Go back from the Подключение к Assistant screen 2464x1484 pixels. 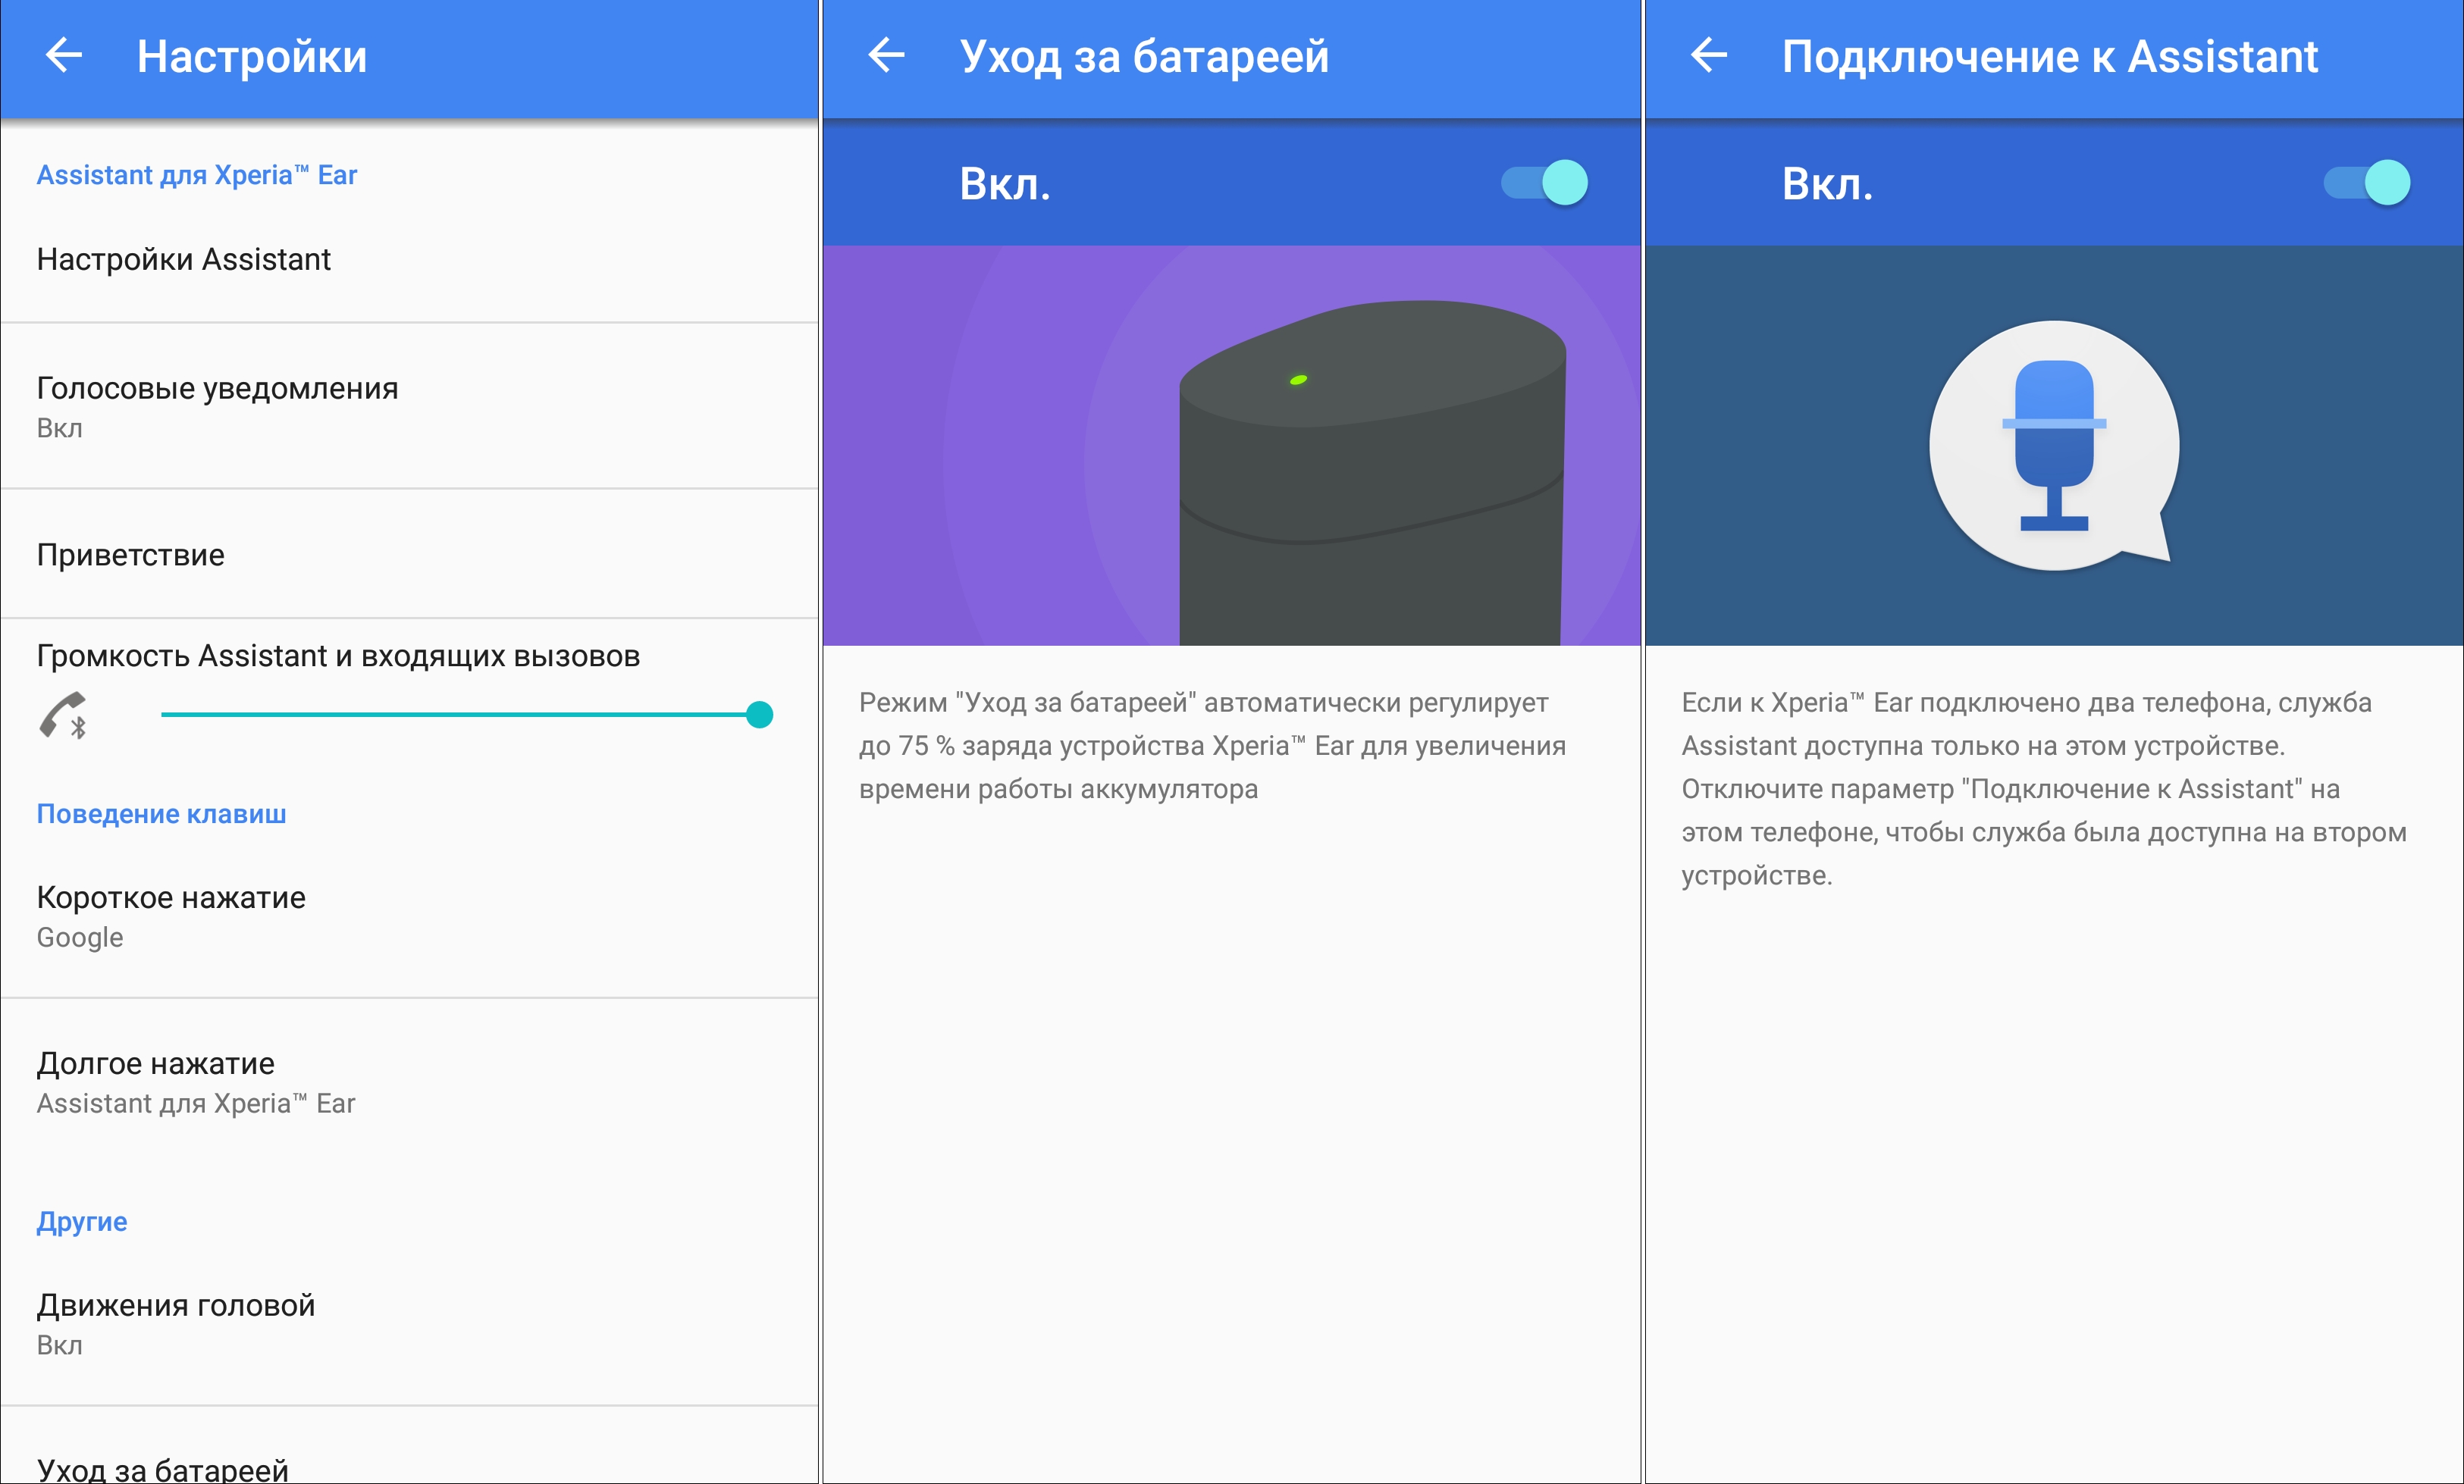point(1709,55)
